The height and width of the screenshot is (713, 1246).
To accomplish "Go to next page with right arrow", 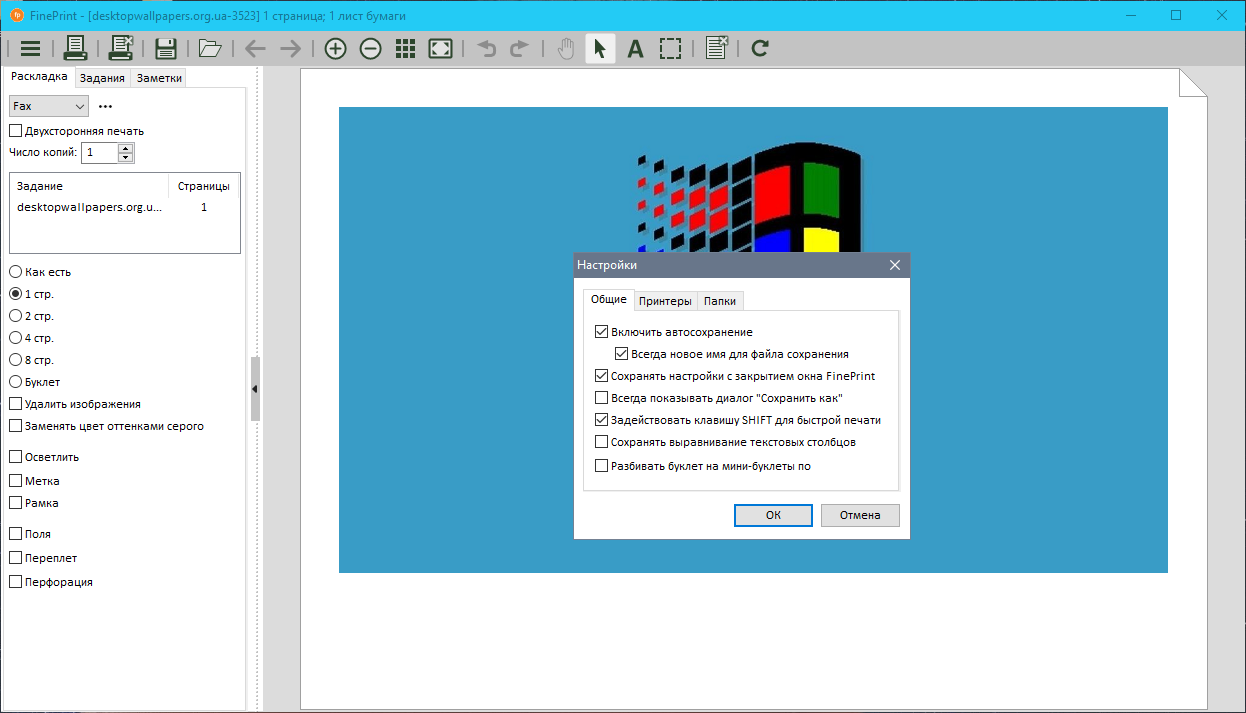I will point(290,48).
